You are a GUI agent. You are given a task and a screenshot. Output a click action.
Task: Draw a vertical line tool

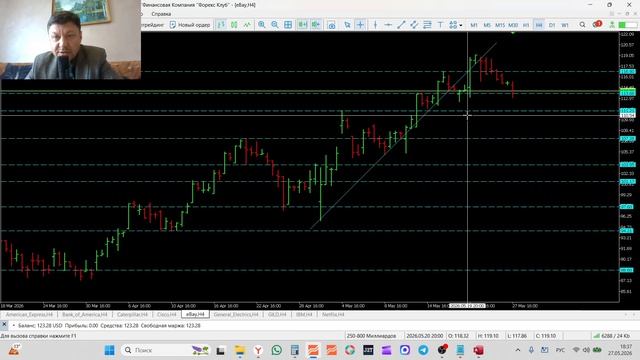(x=375, y=25)
